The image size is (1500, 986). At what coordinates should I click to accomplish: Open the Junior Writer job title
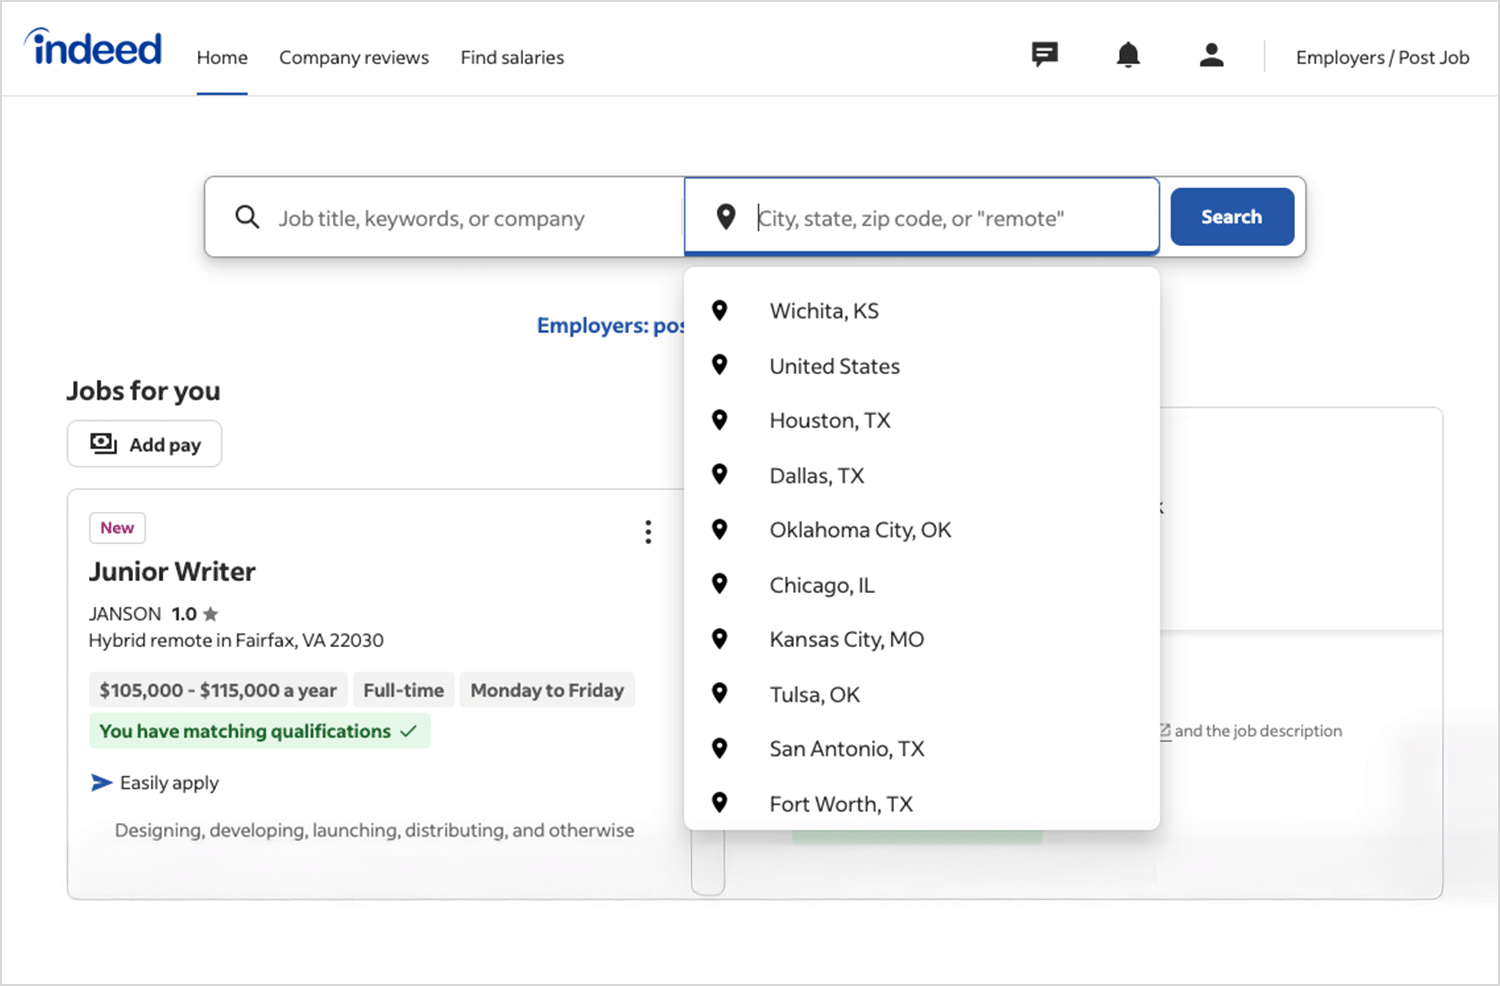[x=172, y=571]
